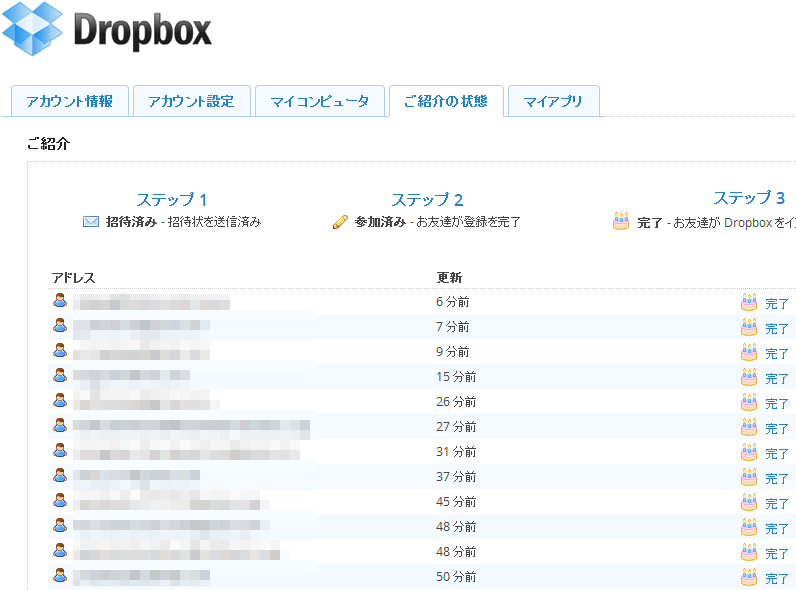Click the Dropbox logo
The width and height of the screenshot is (796, 590).
click(107, 29)
